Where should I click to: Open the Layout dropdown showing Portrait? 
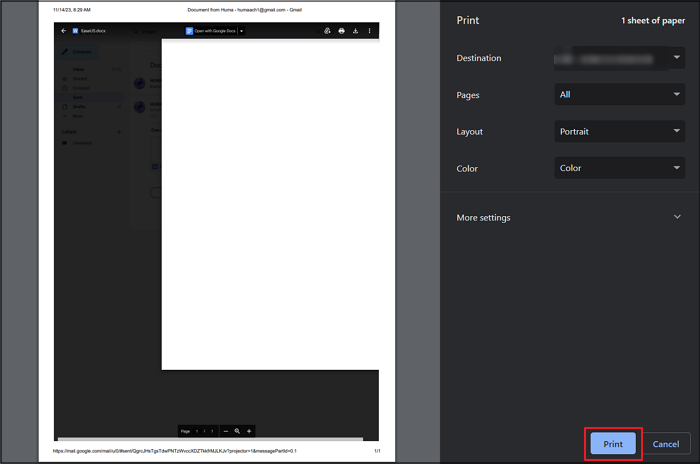click(620, 131)
